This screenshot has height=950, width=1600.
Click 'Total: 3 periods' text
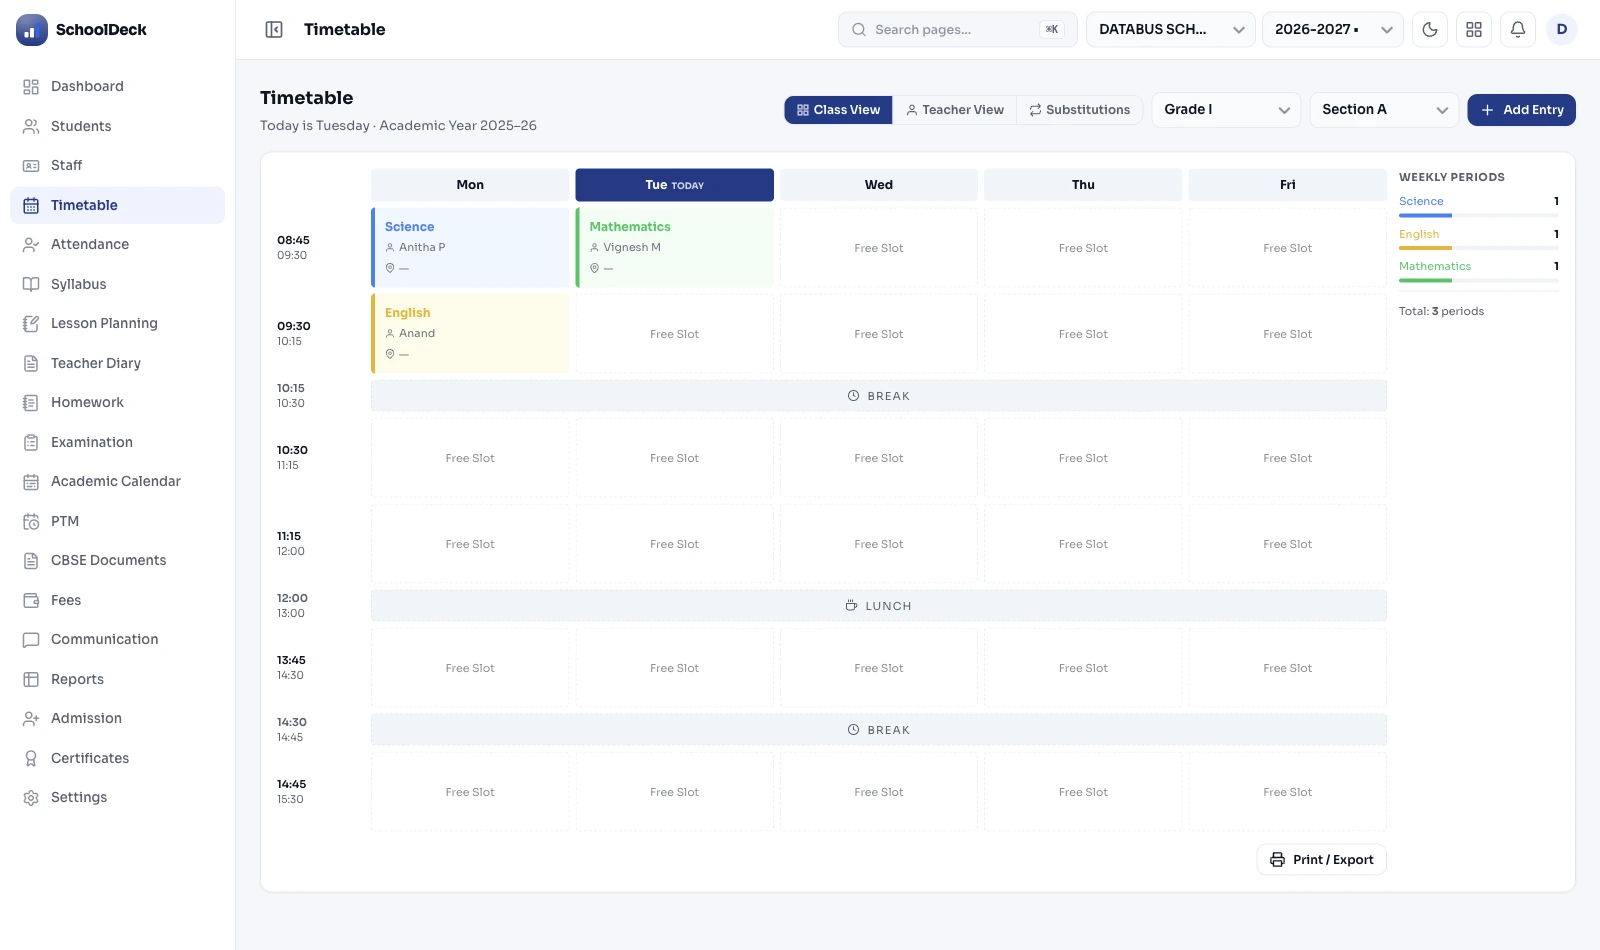tap(1441, 312)
